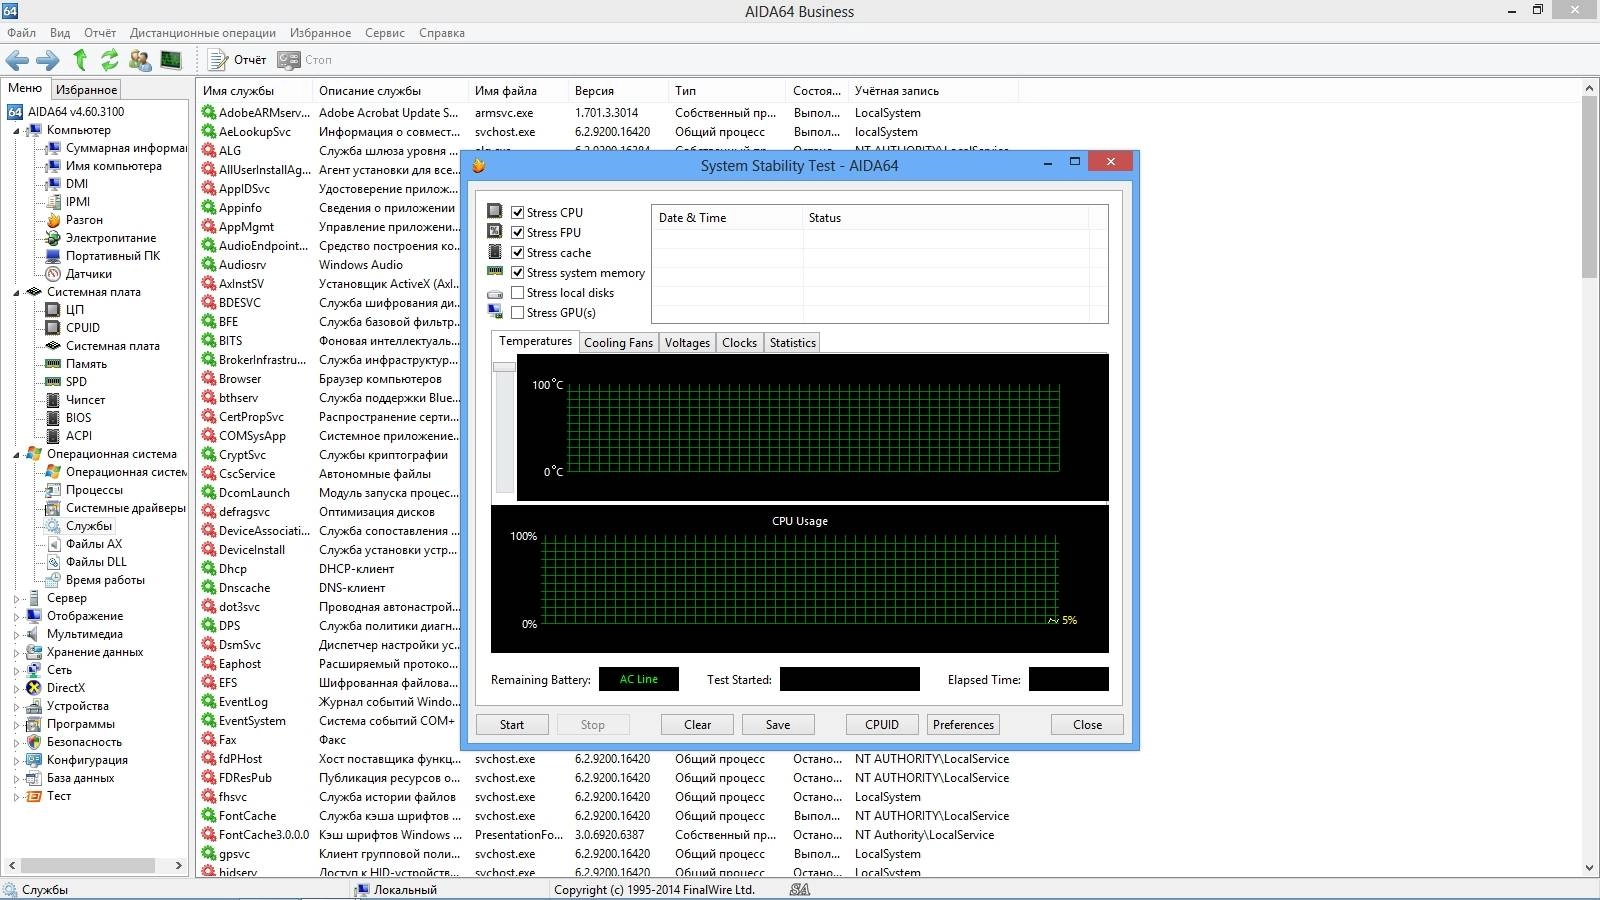
Task: Select the Процессы tree item
Action: tap(94, 490)
